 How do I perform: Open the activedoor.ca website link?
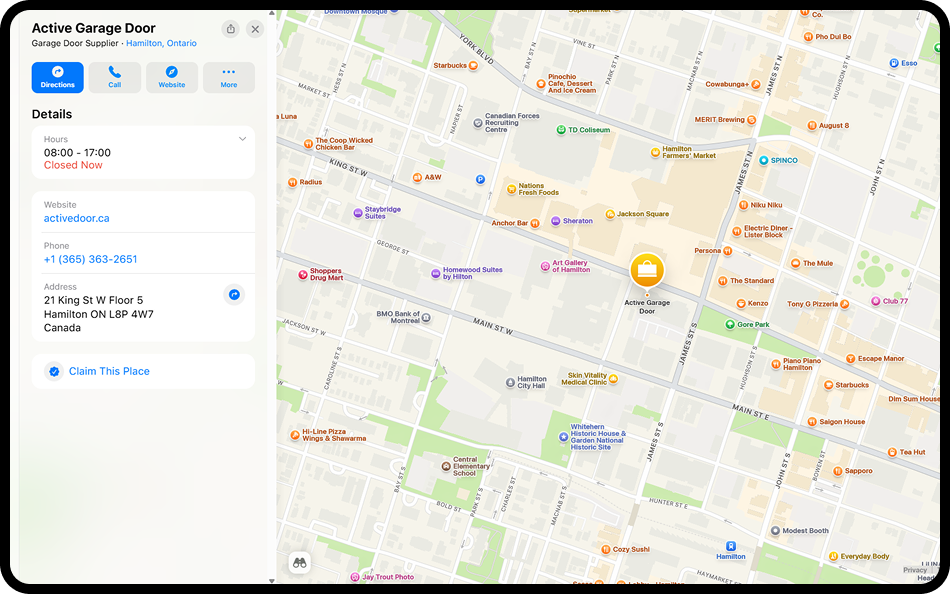coord(76,218)
